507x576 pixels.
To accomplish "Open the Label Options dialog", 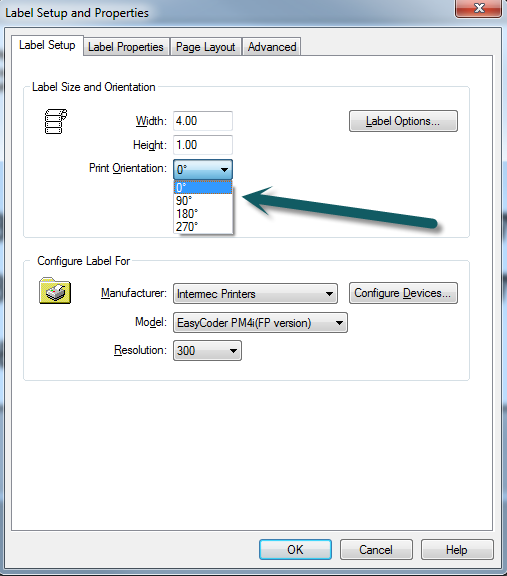I will (403, 121).
